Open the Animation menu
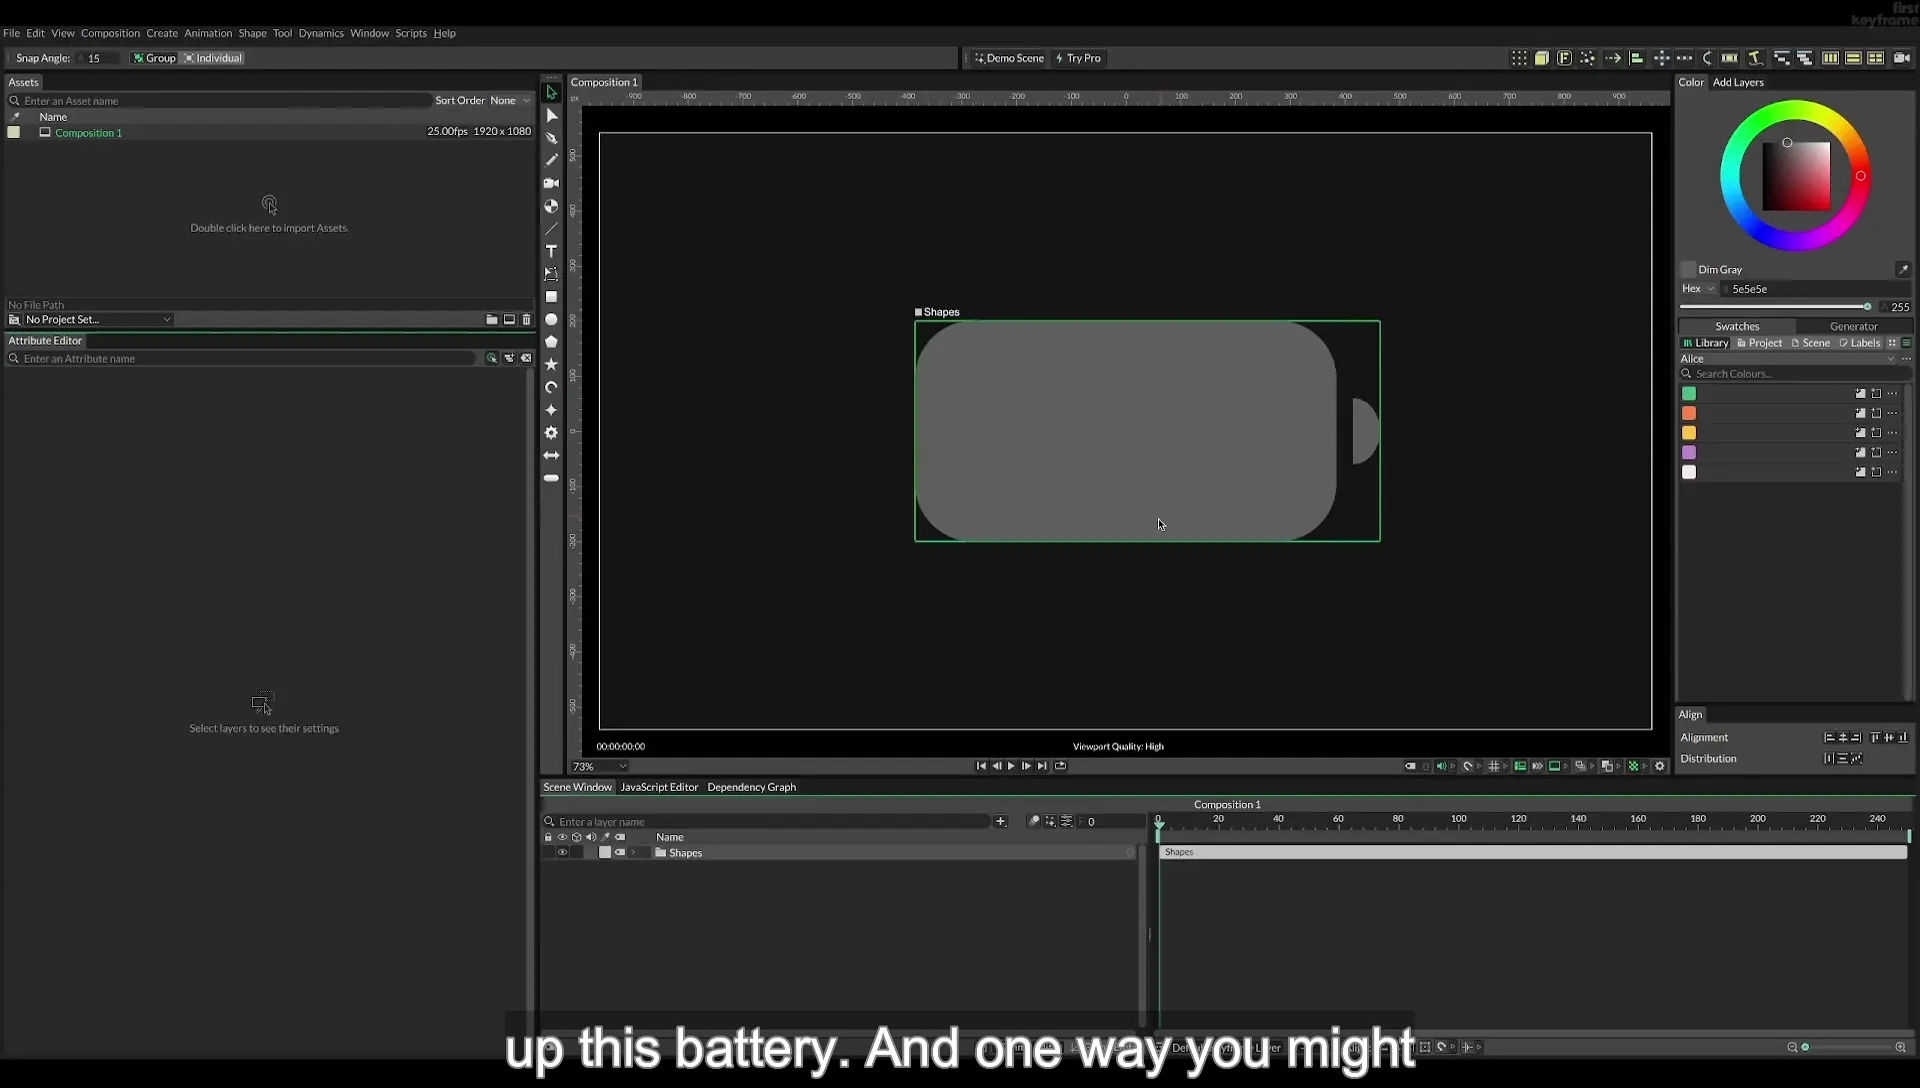The width and height of the screenshot is (1920, 1088). (208, 33)
